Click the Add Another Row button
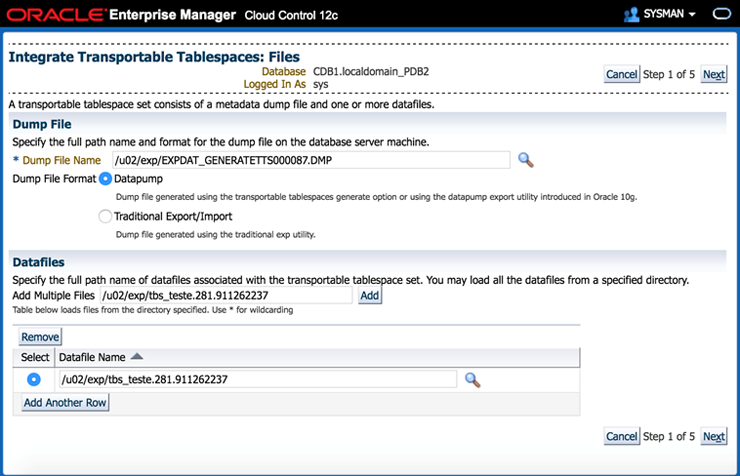 click(x=65, y=402)
